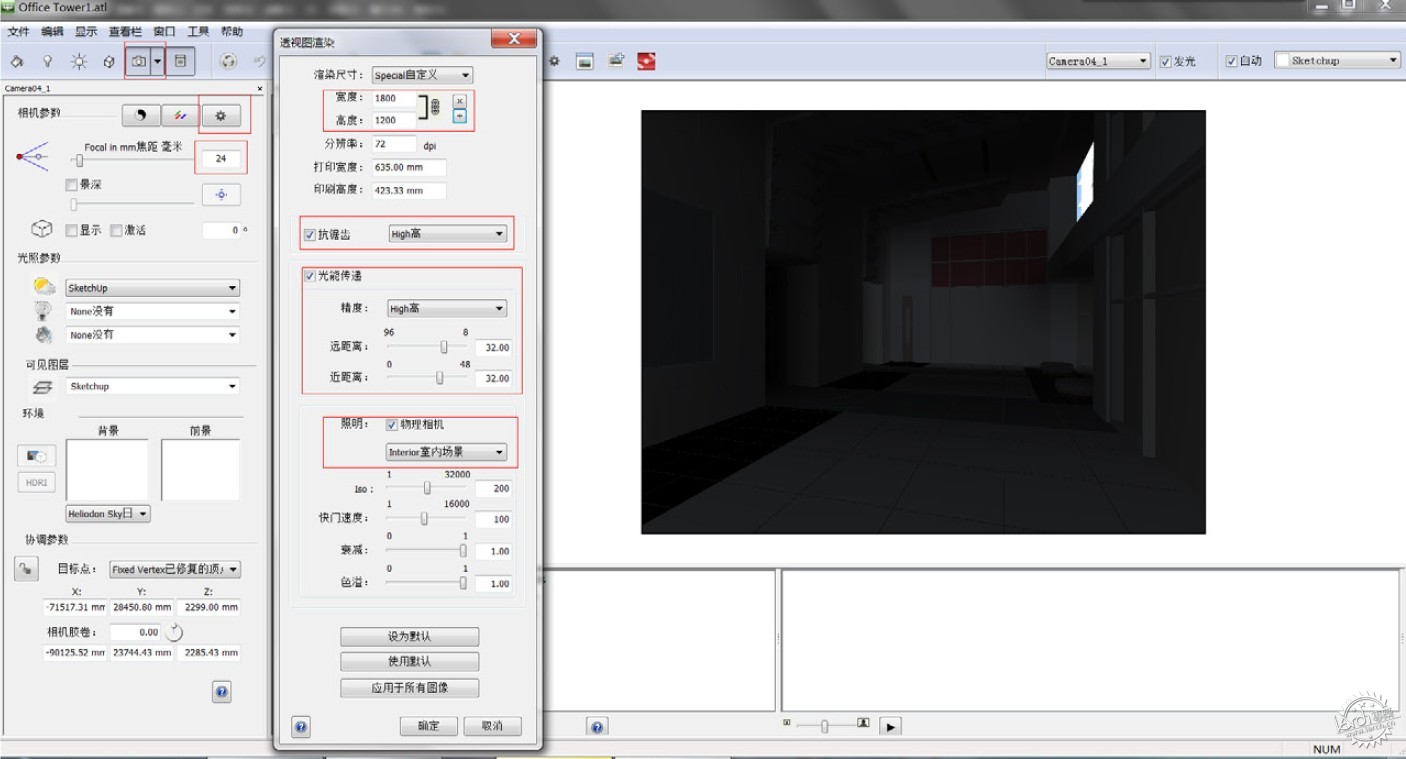Open the Fixed Vertex target dropdown
1406x759 pixels.
coord(175,569)
